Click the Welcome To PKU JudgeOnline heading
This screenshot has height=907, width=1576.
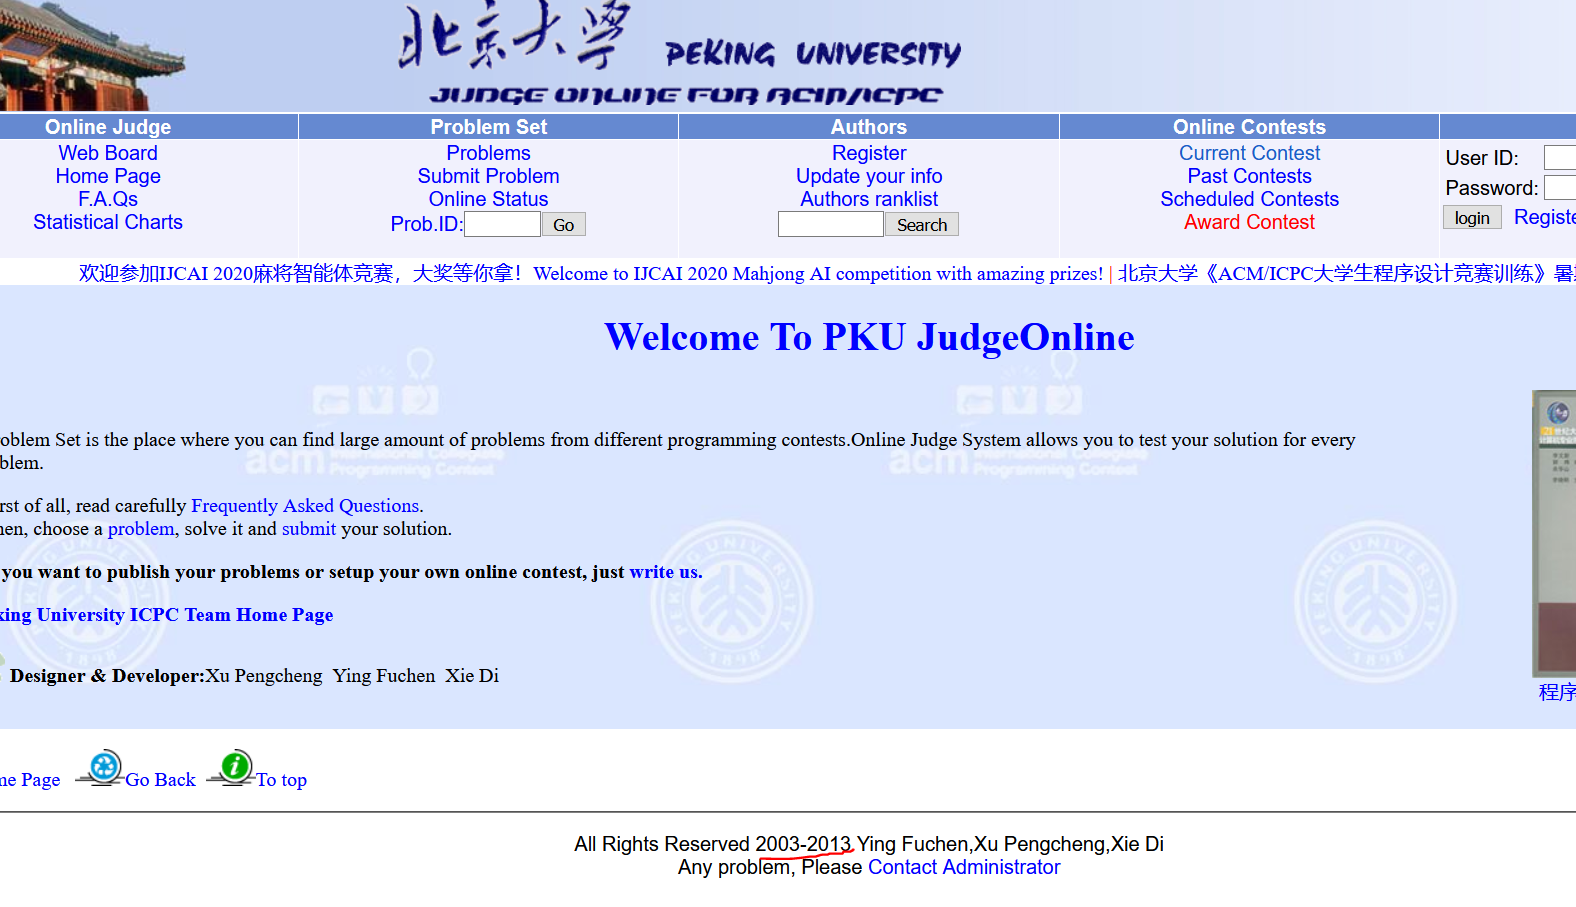(869, 338)
